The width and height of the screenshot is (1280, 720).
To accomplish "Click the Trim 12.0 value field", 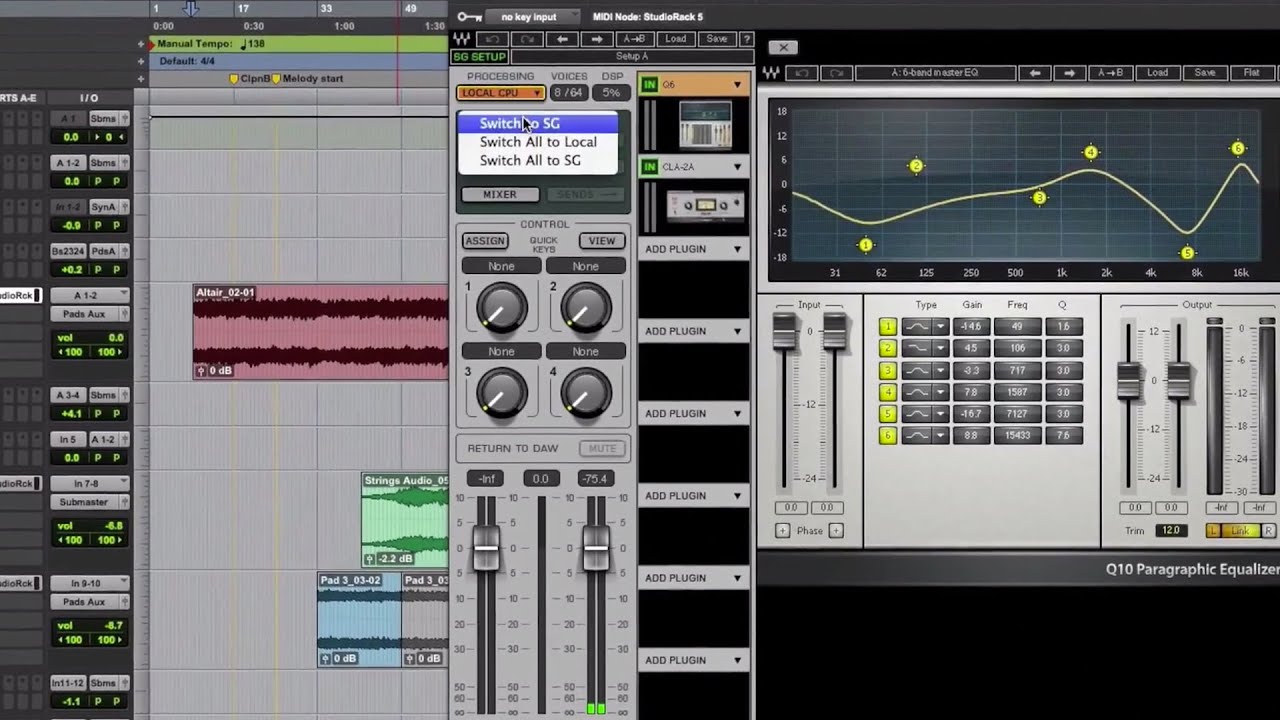I will (1169, 531).
